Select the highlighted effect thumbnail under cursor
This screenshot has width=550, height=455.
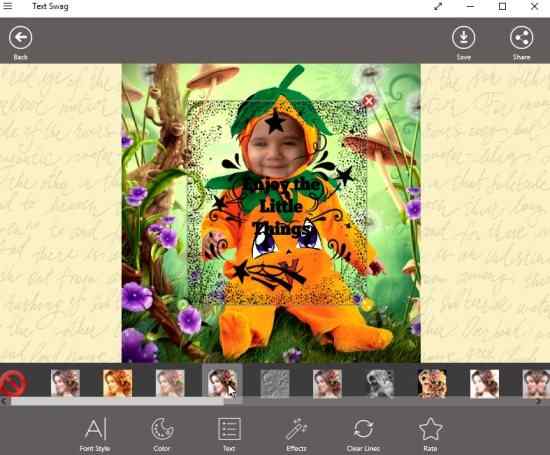pos(222,383)
